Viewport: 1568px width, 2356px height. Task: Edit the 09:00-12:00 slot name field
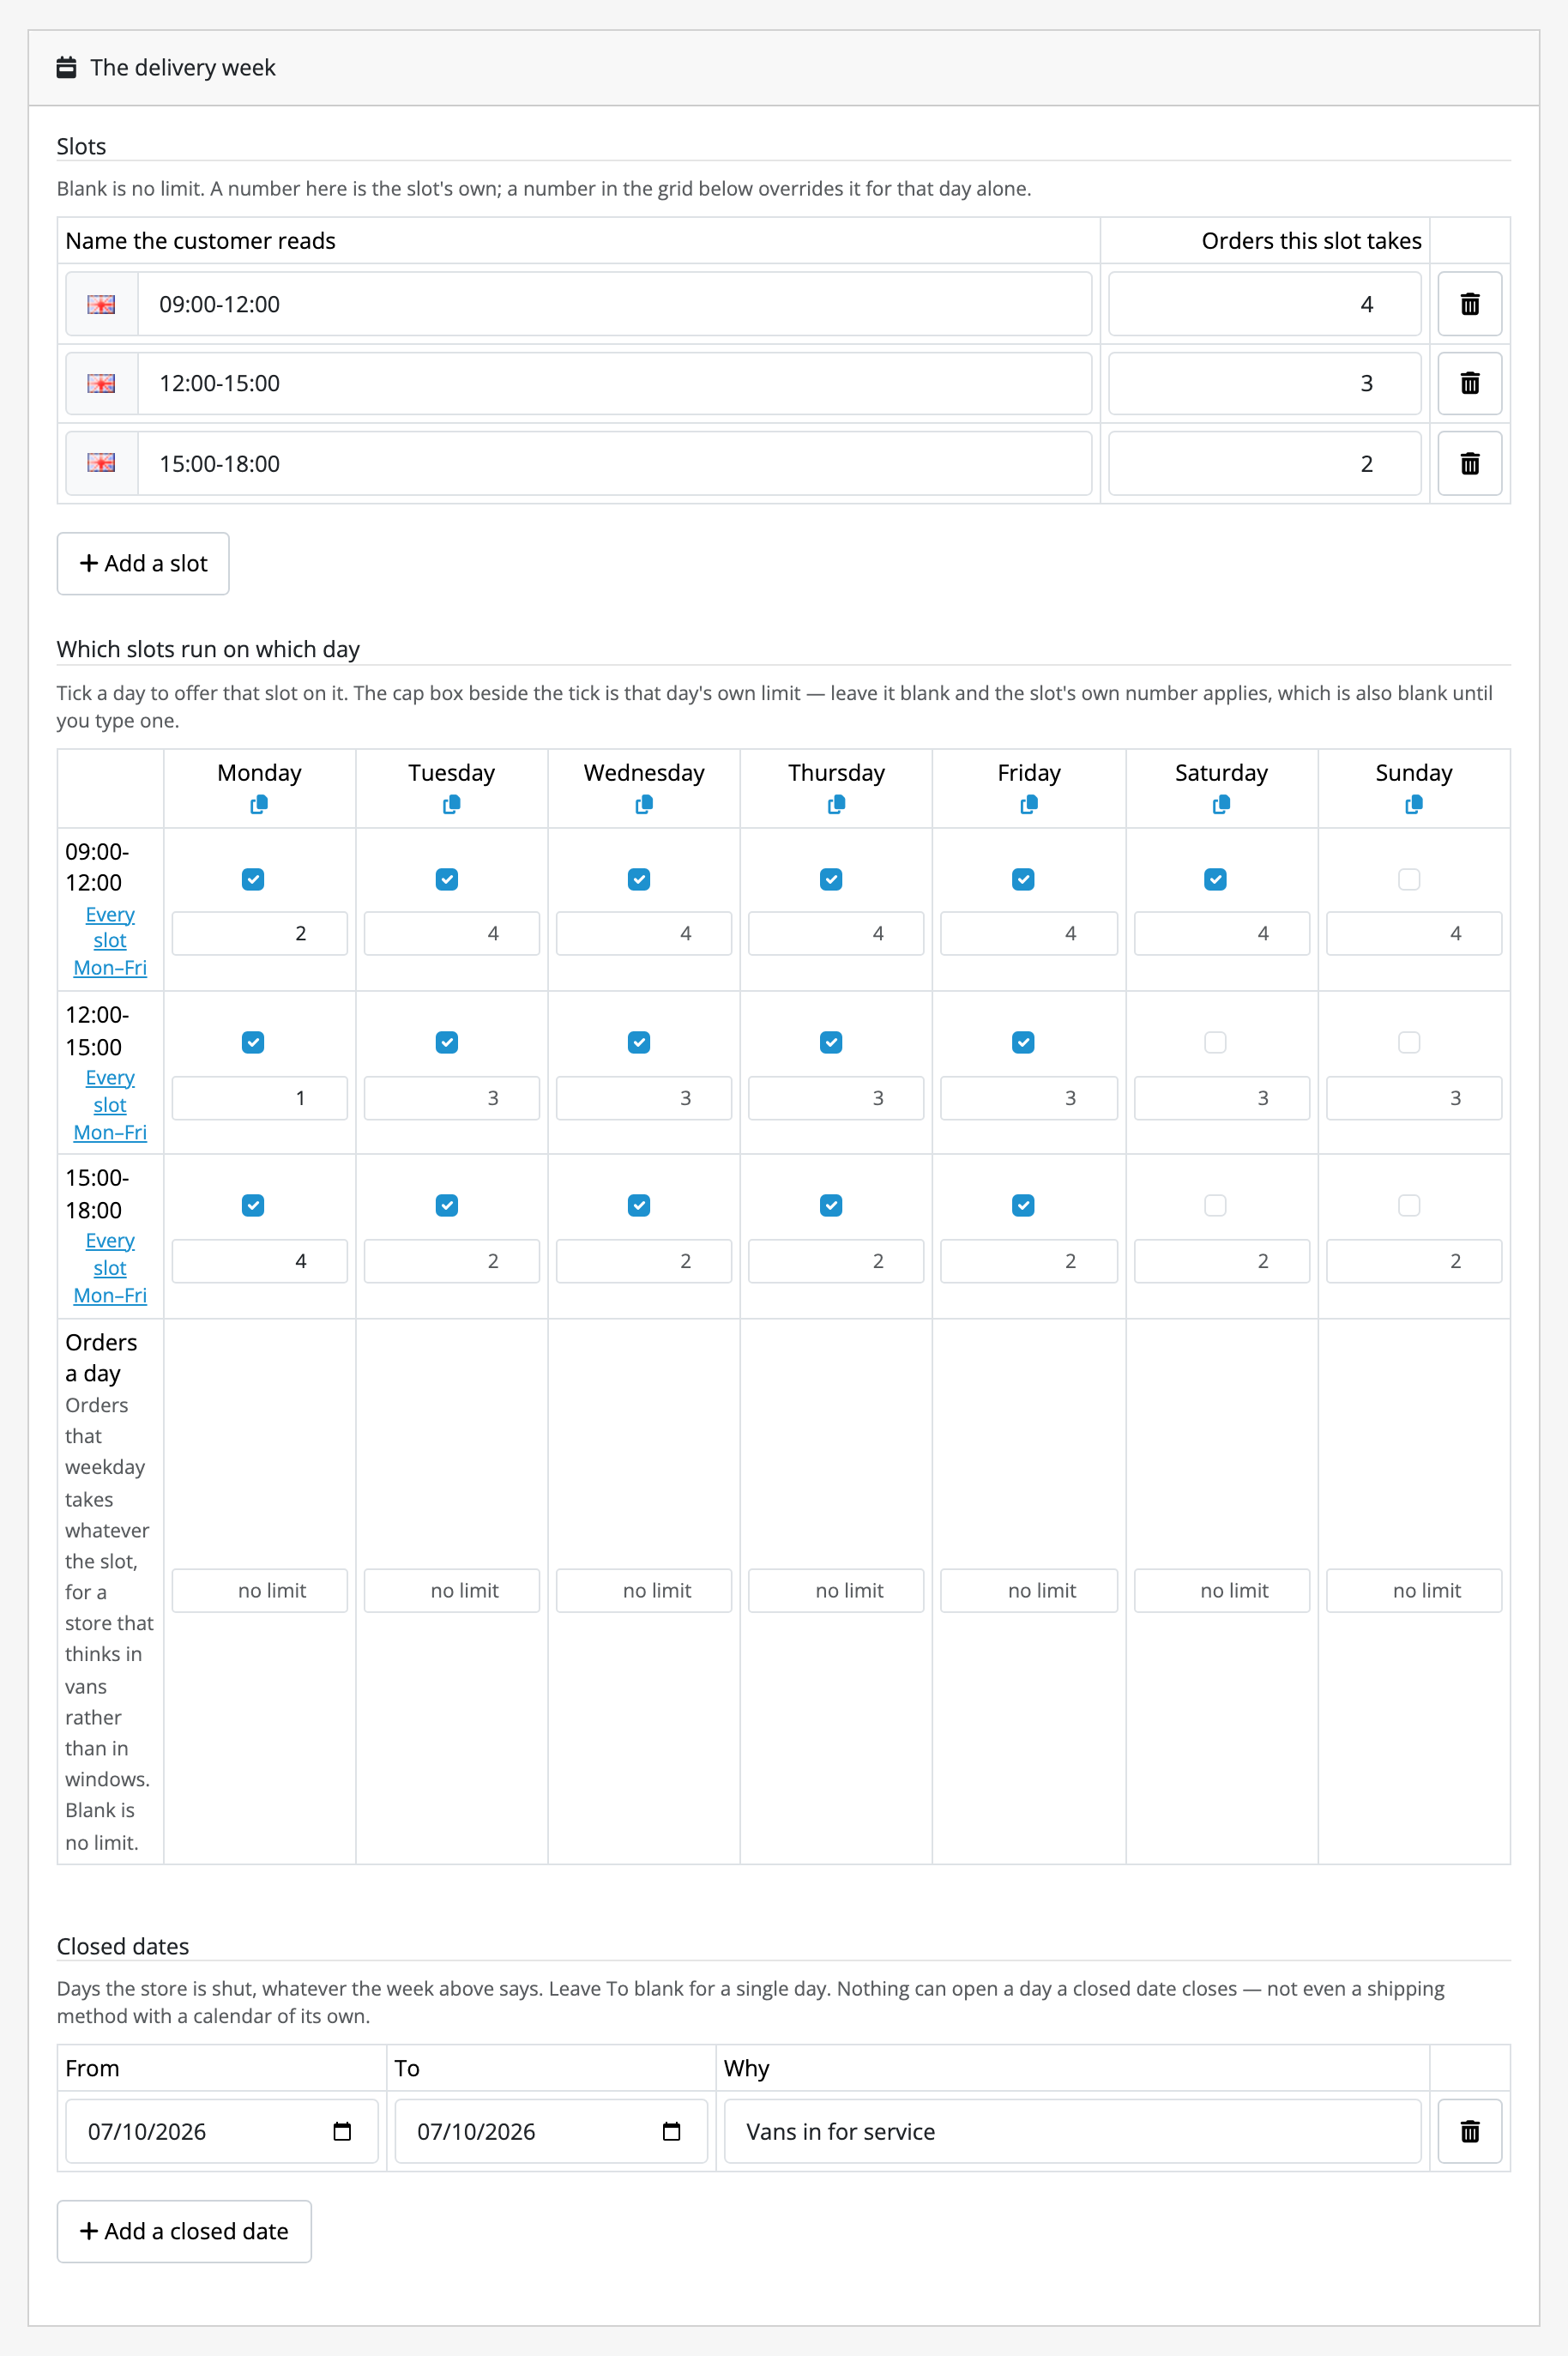click(614, 304)
